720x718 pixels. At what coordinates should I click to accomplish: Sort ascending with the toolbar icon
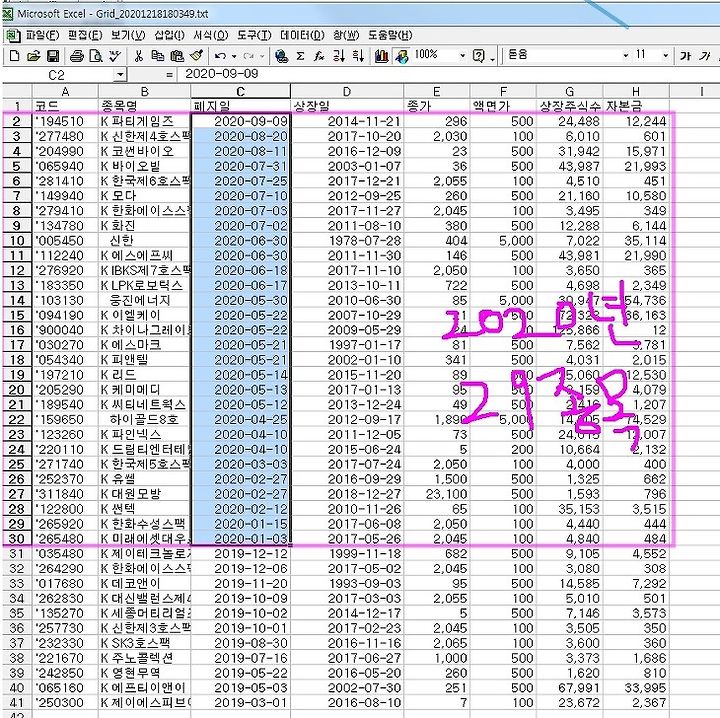pyautogui.click(x=339, y=56)
